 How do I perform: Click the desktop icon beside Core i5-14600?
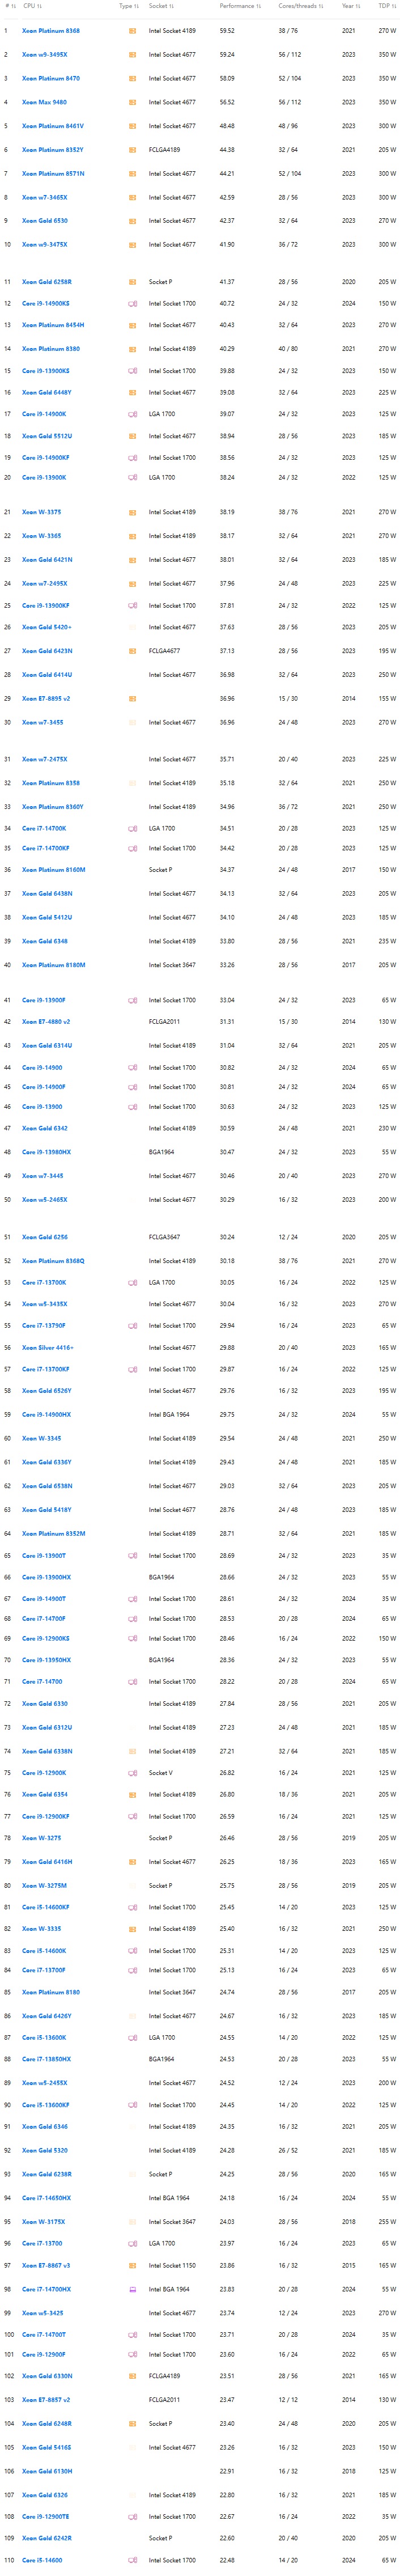132,2560
